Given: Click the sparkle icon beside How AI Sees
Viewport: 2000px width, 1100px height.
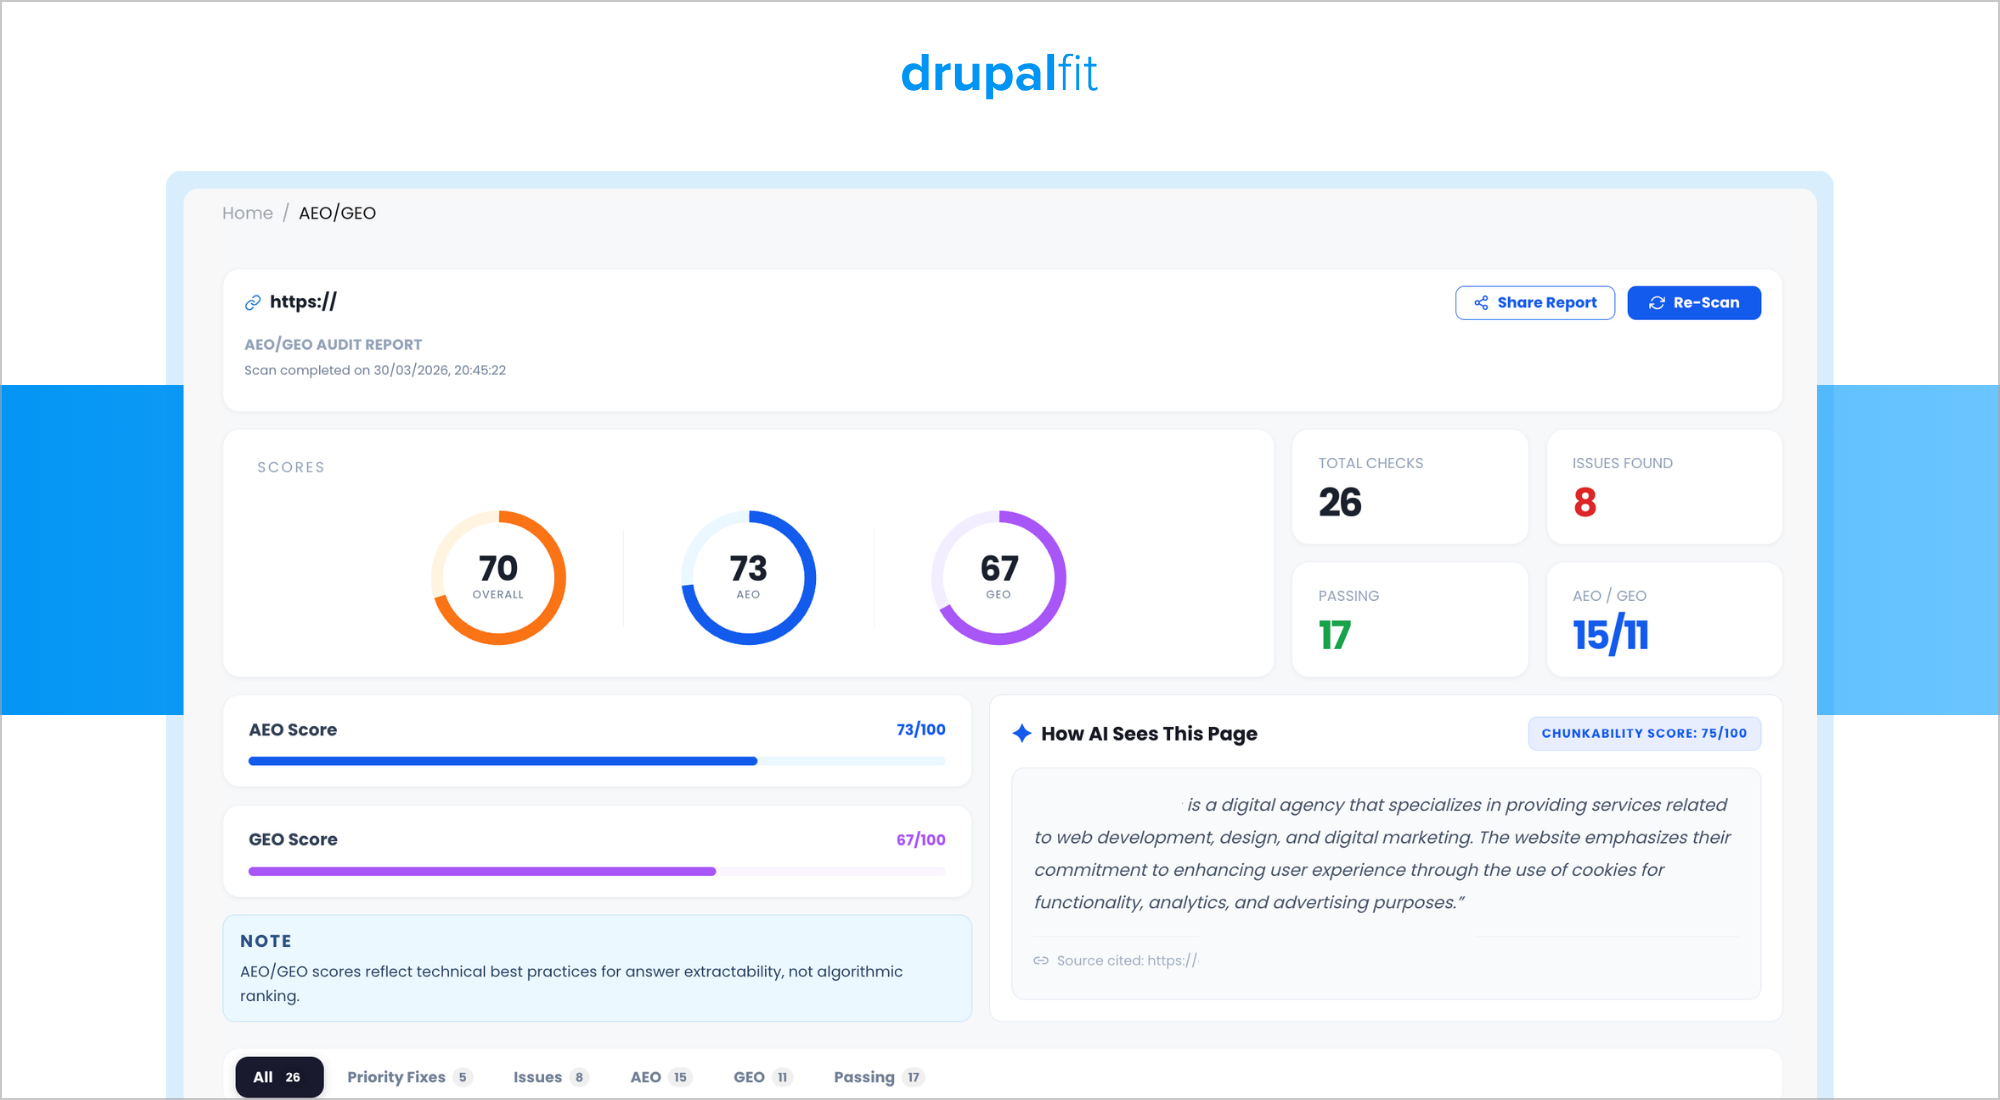Looking at the screenshot, I should [x=1022, y=733].
